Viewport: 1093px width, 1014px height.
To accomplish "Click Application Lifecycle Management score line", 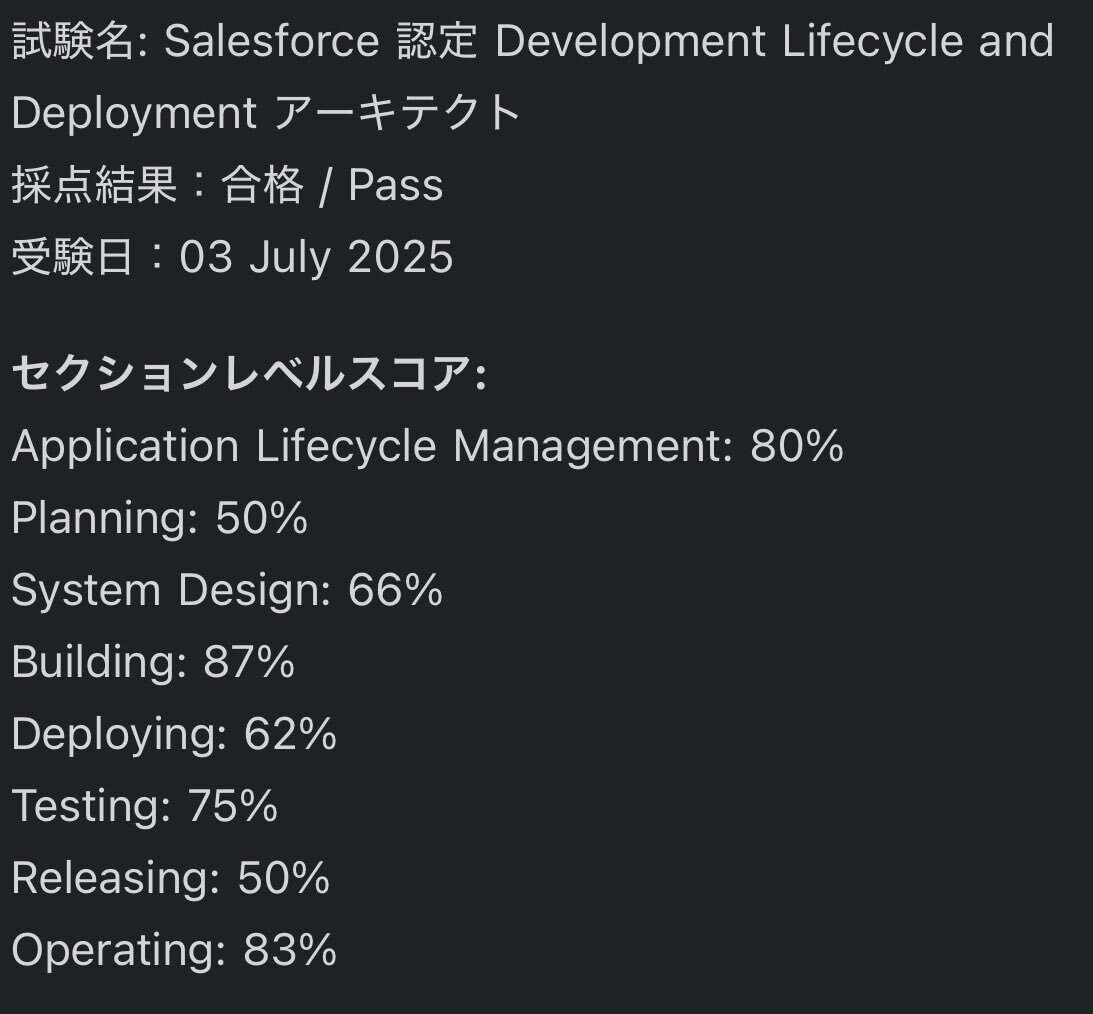I will point(427,446).
